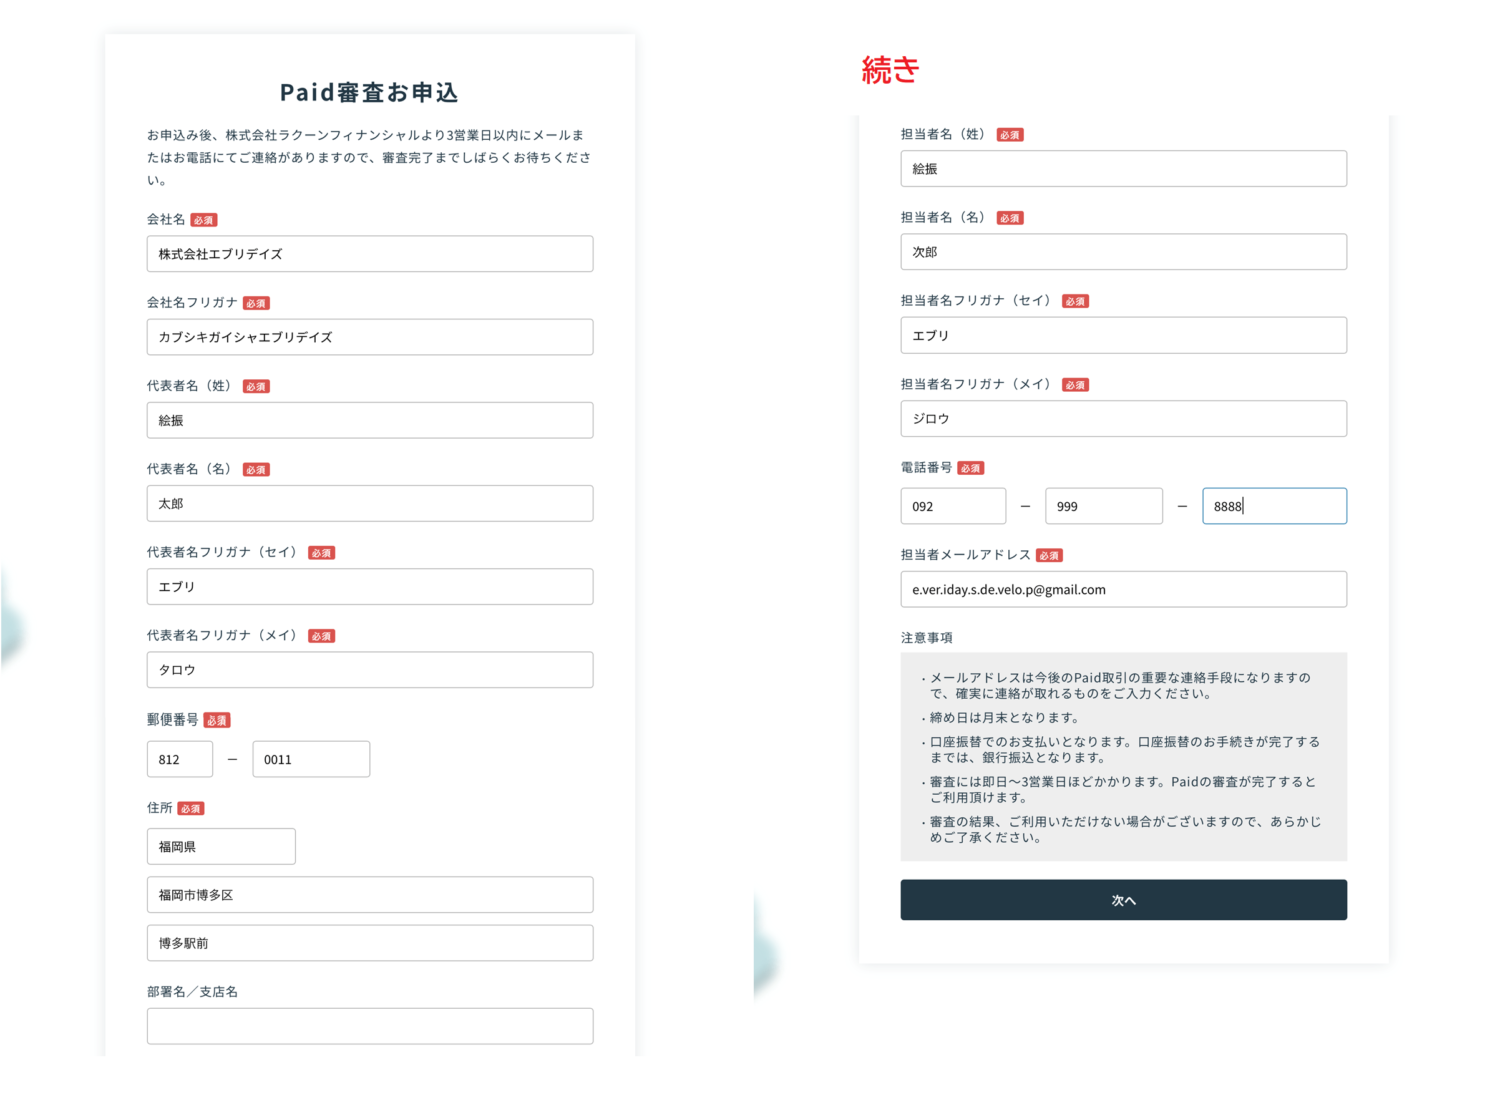Click the 担当者メールアドレス email field

[1123, 589]
